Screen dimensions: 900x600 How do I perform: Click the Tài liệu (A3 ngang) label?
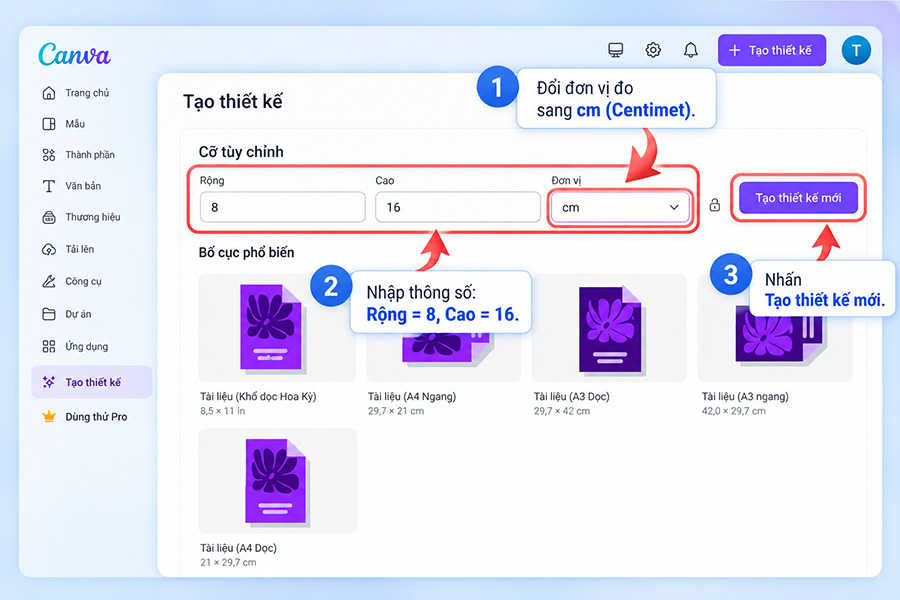pos(745,397)
